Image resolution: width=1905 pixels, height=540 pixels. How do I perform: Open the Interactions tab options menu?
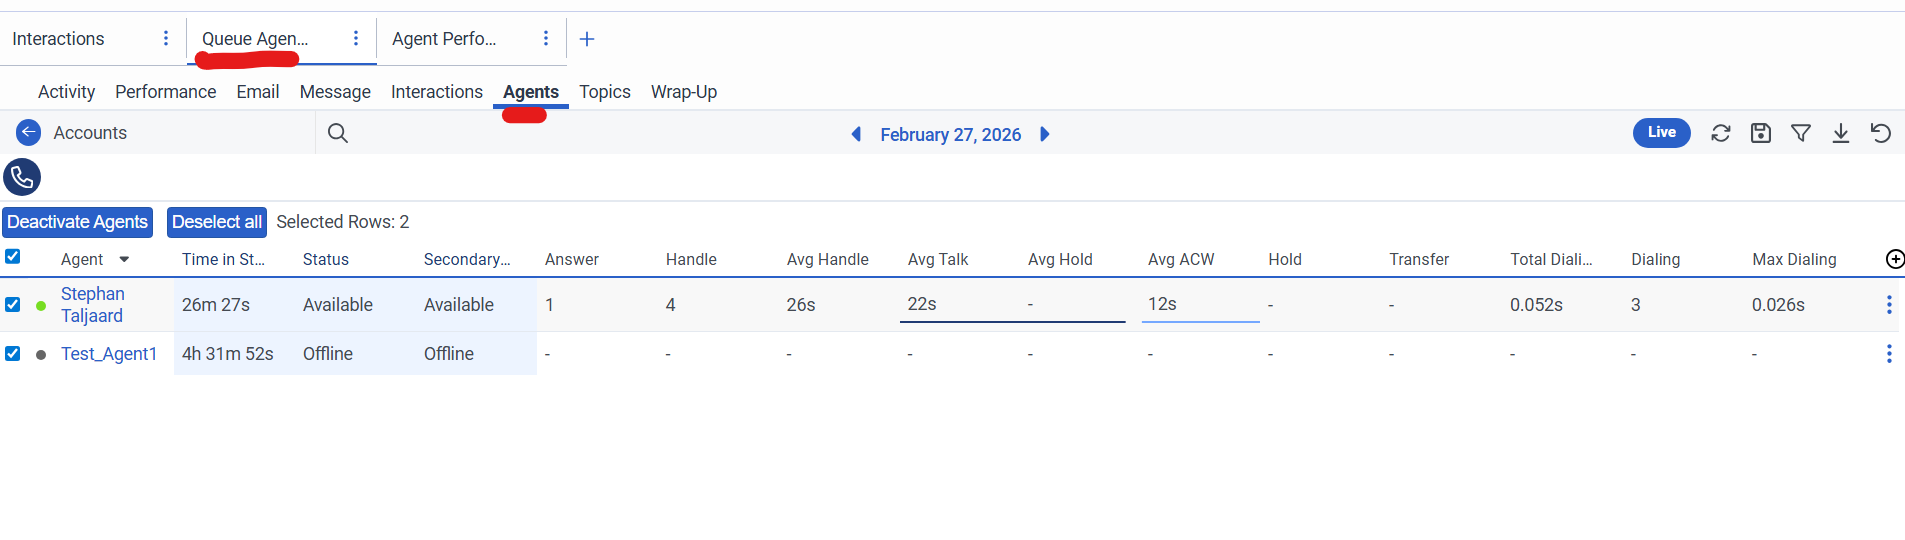pos(166,38)
